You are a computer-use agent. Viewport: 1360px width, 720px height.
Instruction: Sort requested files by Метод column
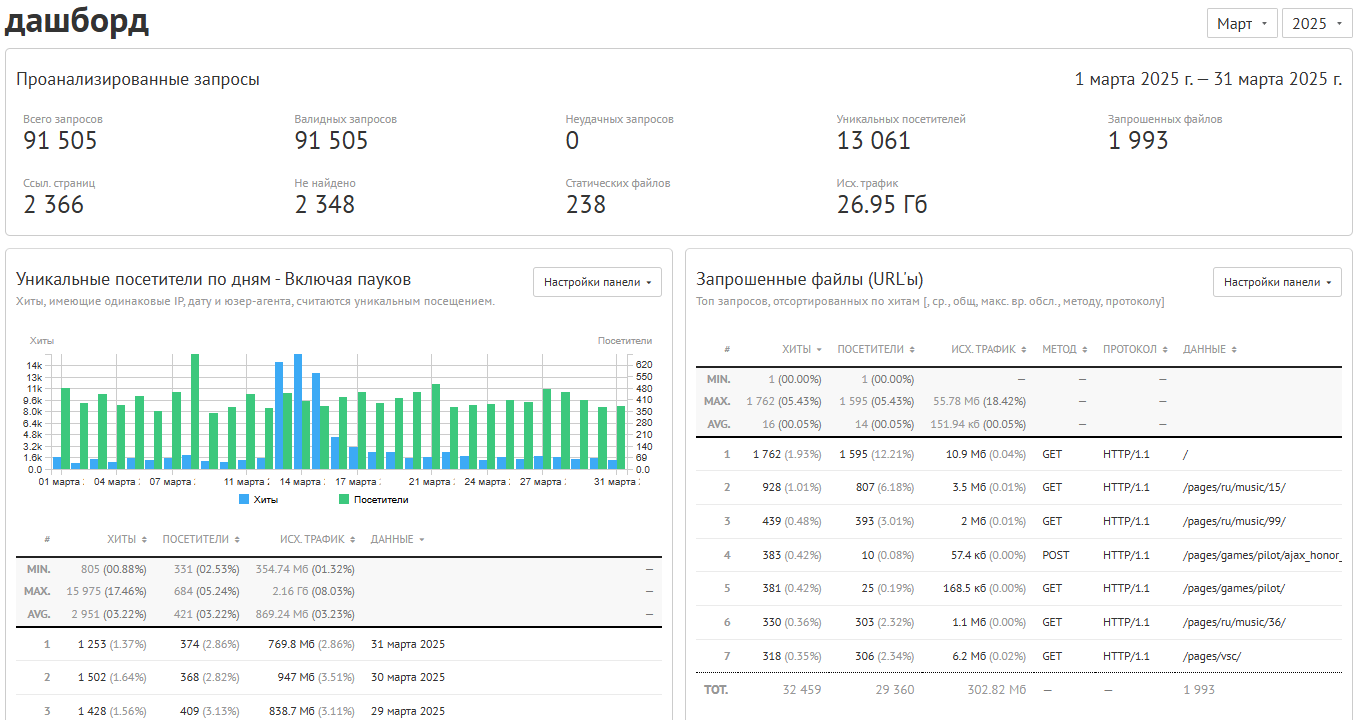[x=1065, y=349]
